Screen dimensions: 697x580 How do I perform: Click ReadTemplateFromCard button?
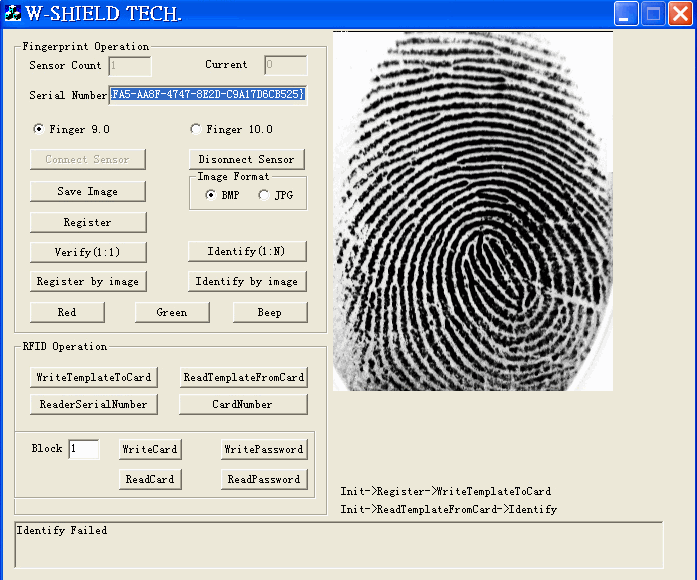pos(244,377)
